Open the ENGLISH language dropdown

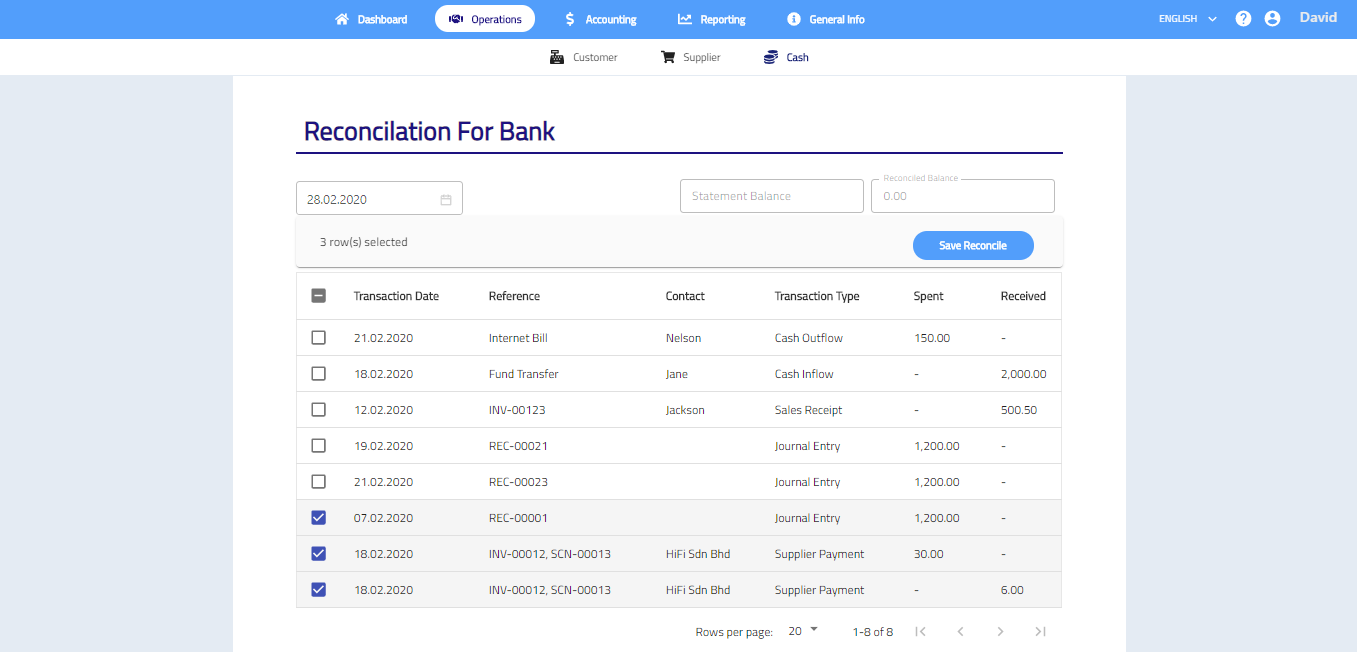click(1187, 19)
